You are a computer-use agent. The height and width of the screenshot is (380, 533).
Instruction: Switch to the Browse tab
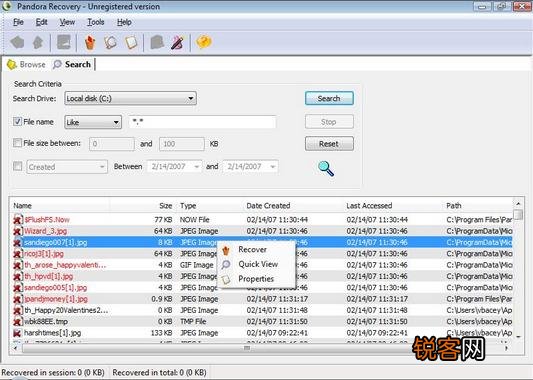[26, 64]
